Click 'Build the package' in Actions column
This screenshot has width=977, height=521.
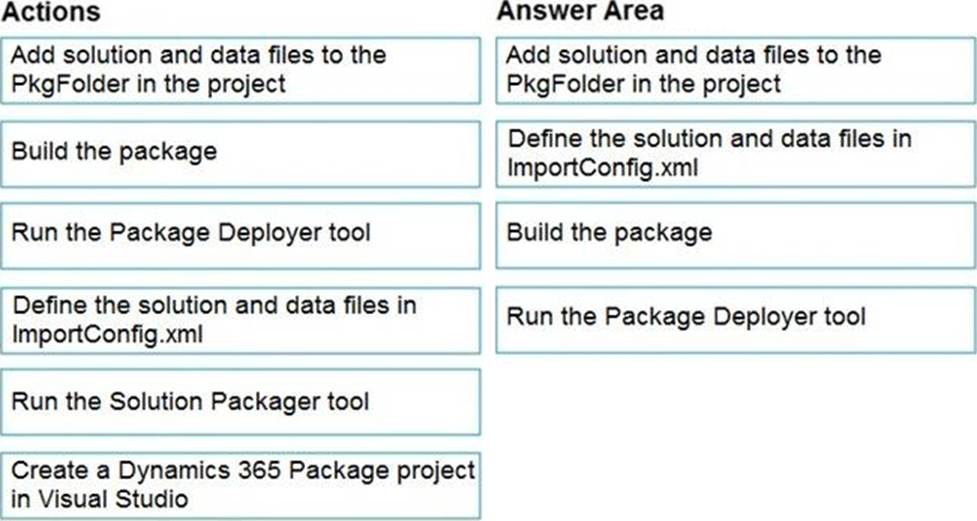(x=241, y=154)
